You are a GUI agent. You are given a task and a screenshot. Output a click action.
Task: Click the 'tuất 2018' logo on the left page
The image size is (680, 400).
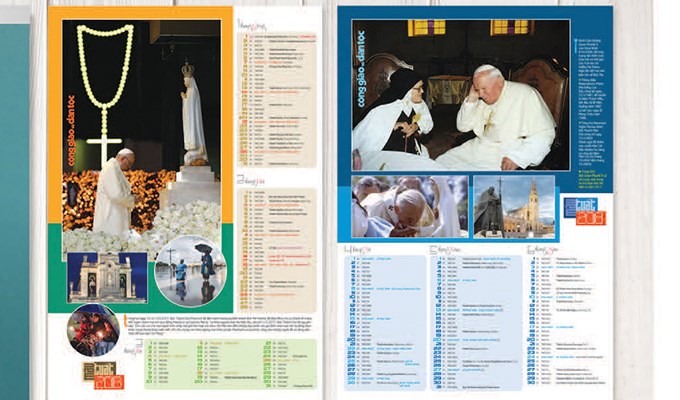tap(103, 375)
